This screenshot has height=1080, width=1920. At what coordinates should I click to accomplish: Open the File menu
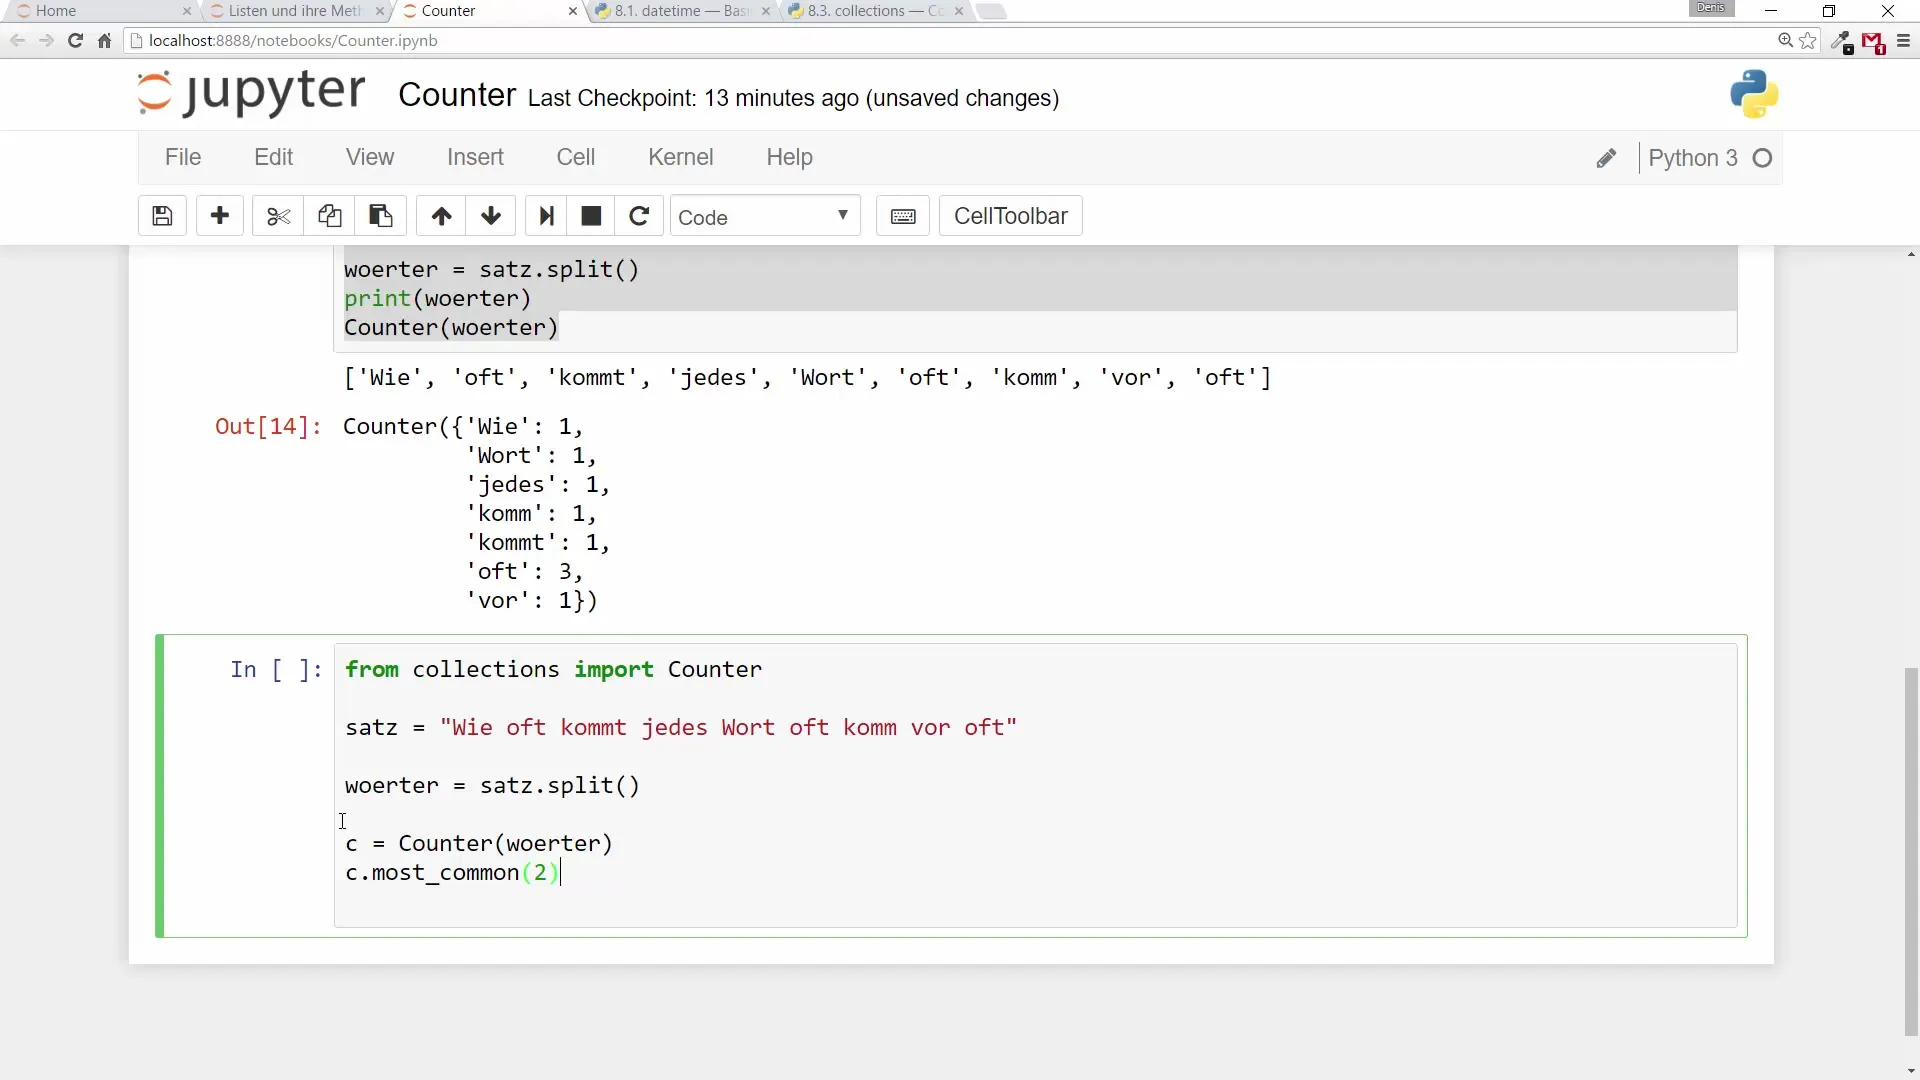tap(183, 157)
